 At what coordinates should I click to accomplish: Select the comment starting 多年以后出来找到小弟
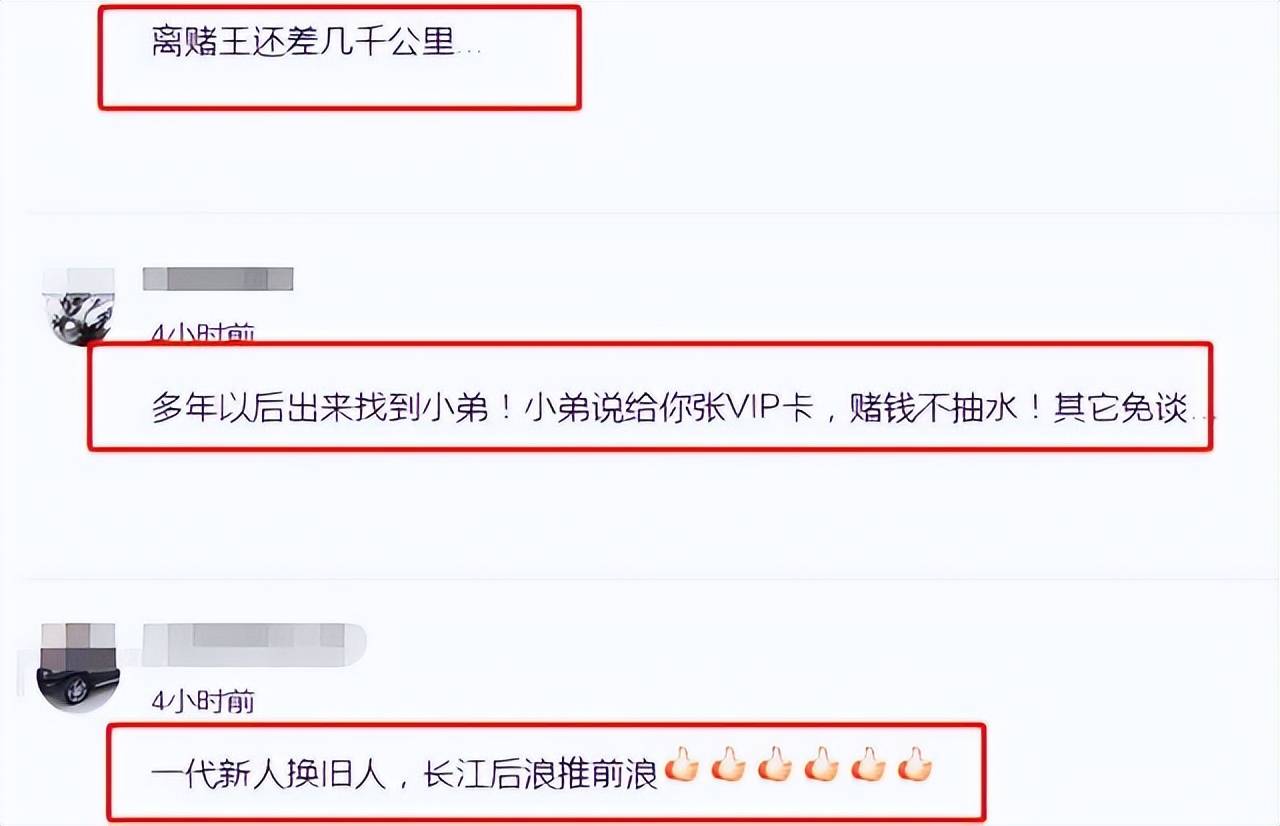[x=682, y=410]
